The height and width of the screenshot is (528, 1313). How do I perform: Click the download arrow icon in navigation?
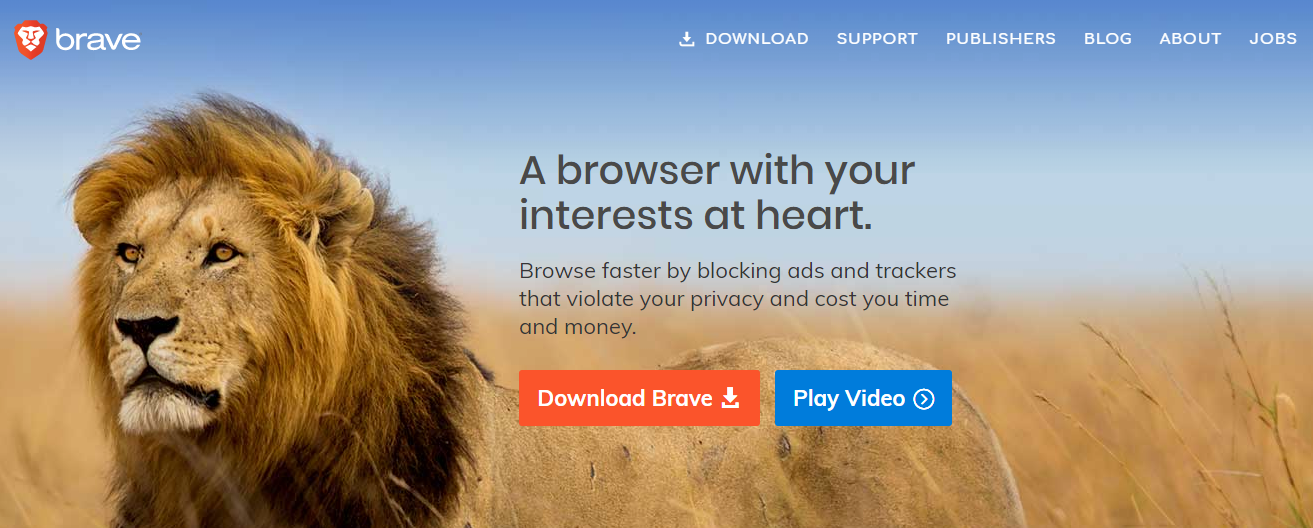[x=686, y=39]
